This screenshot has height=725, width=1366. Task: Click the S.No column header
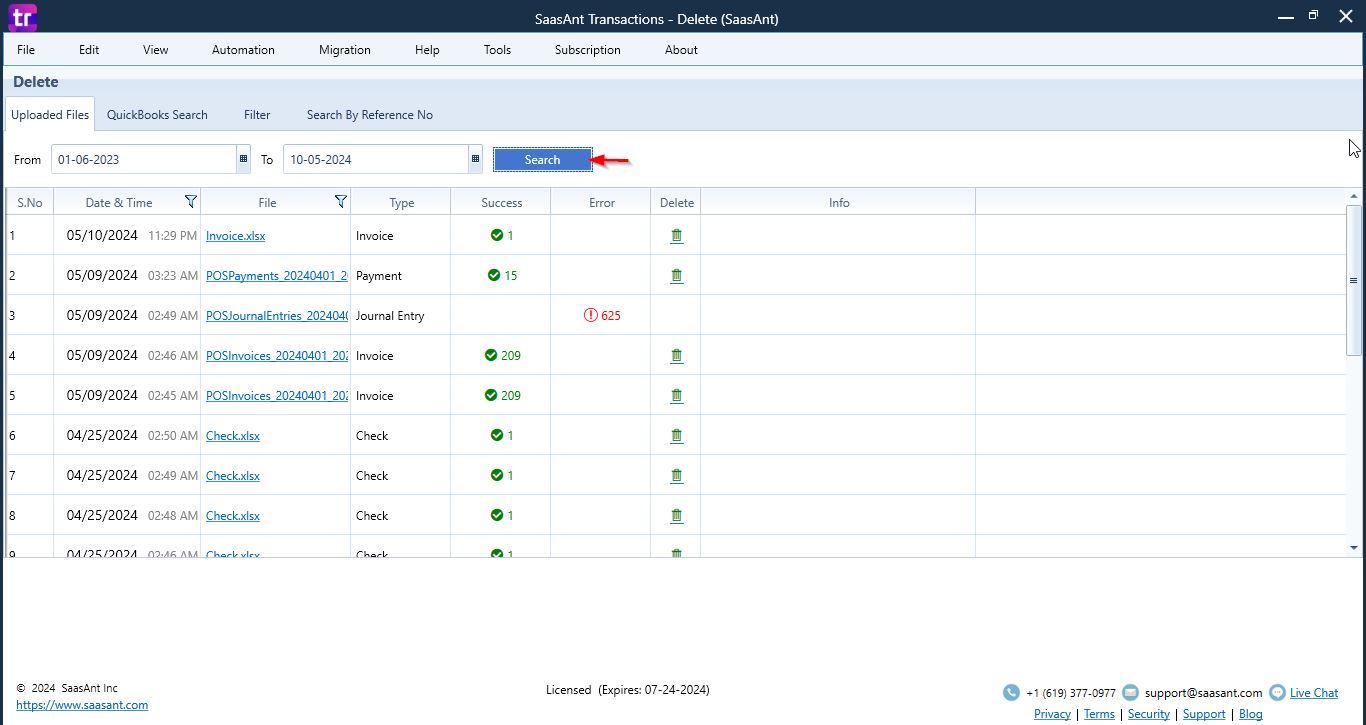coord(30,202)
